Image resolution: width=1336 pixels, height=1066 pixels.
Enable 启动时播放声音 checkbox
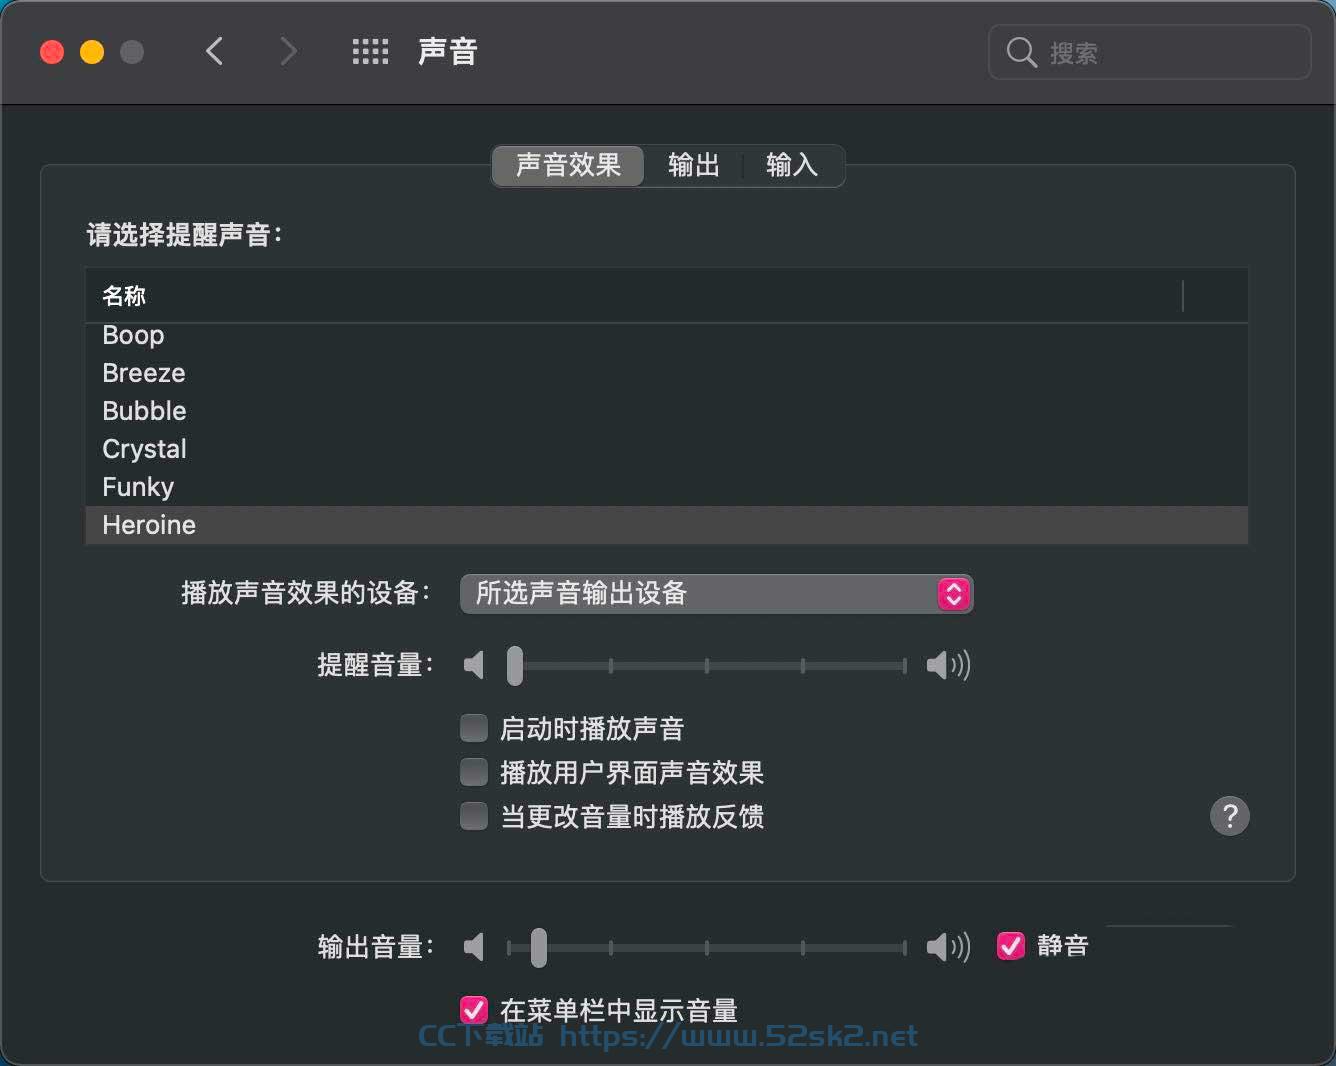point(474,728)
